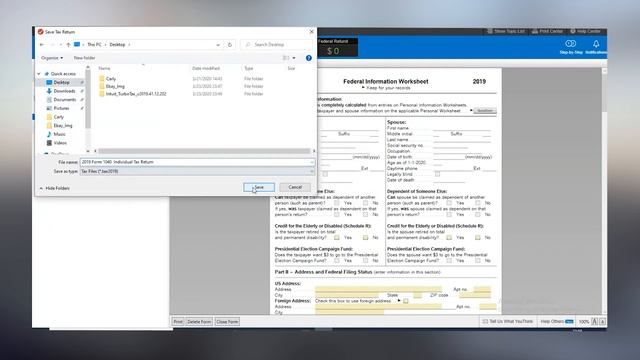Sort by the Type column header
The height and width of the screenshot is (360, 640).
249,68
